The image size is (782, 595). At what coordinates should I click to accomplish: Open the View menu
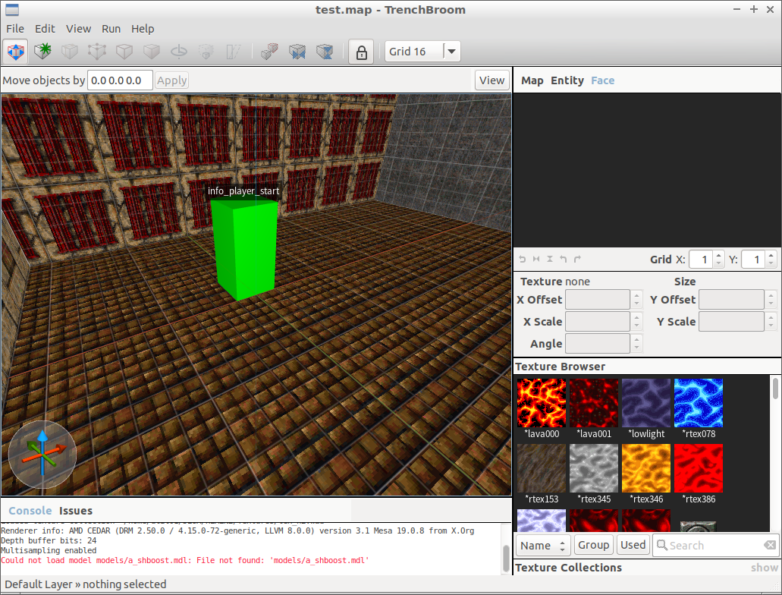point(78,29)
